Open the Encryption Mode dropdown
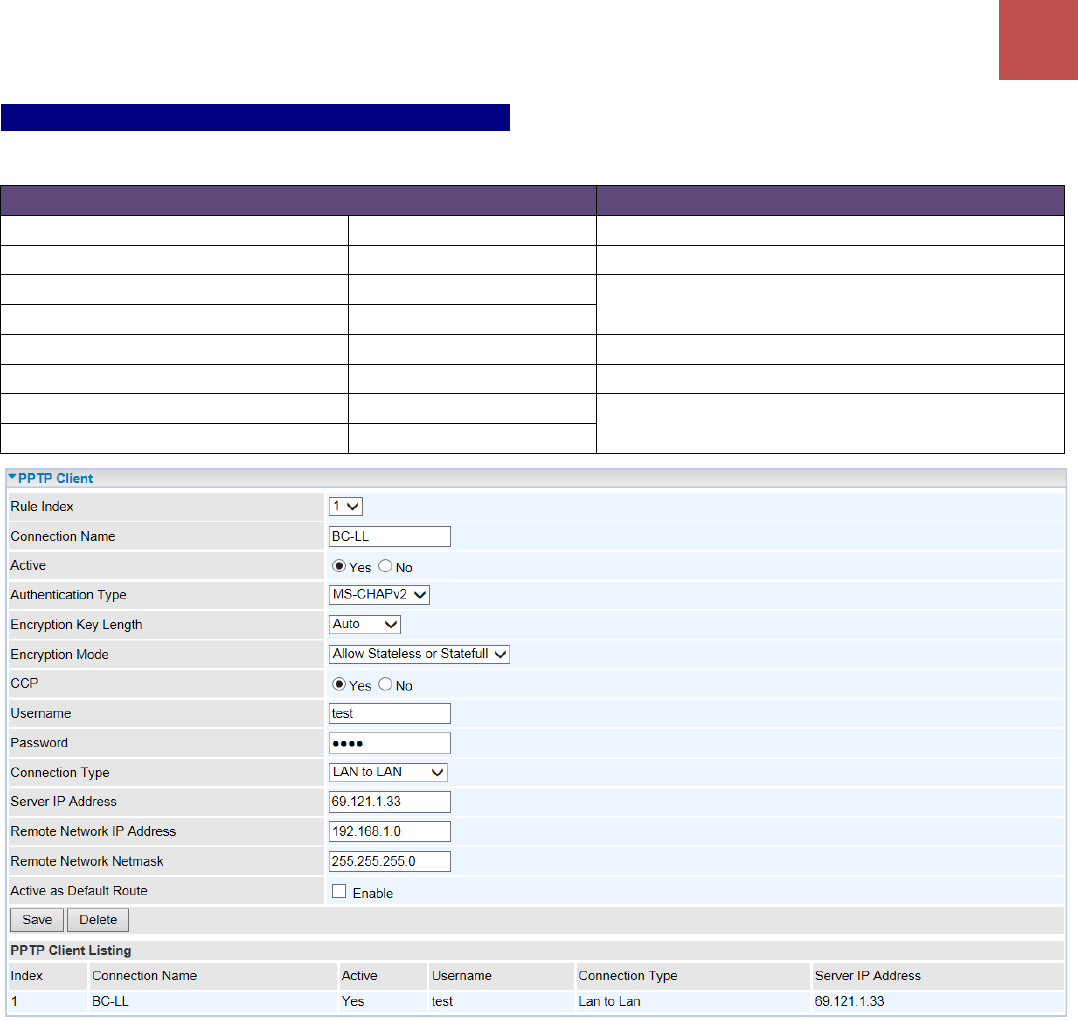The image size is (1078, 1021). coord(419,654)
